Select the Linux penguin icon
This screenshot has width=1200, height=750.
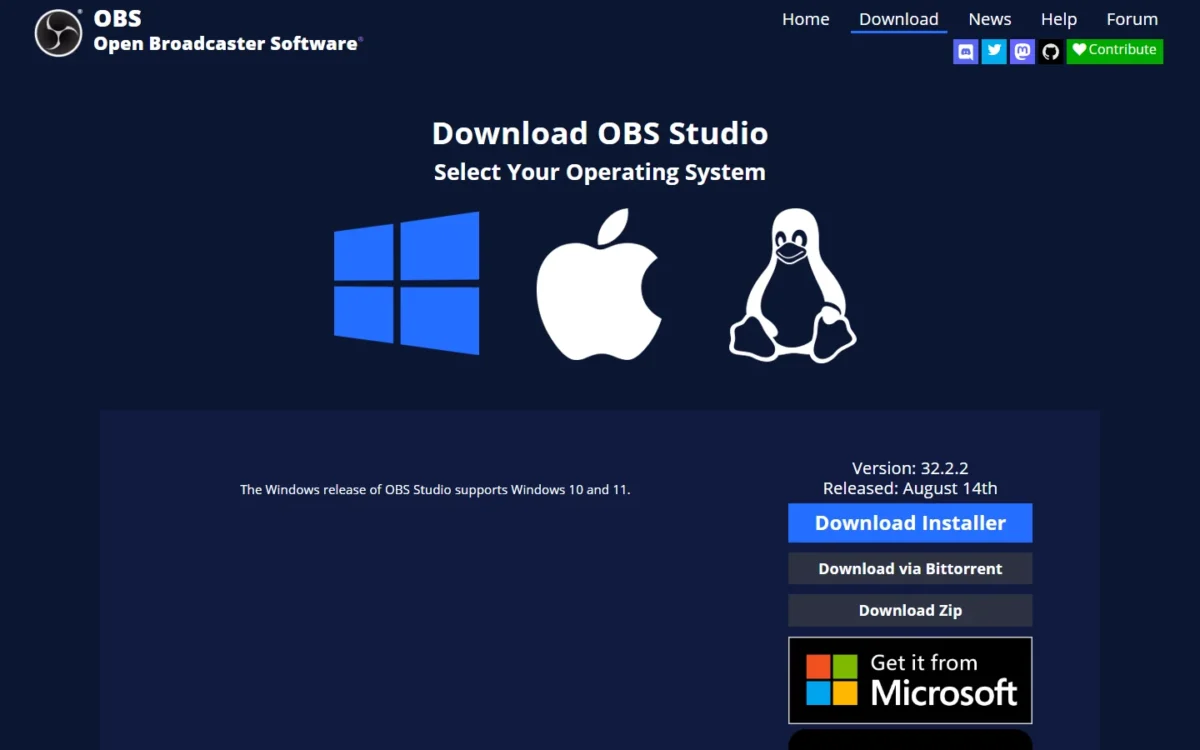[x=792, y=285]
